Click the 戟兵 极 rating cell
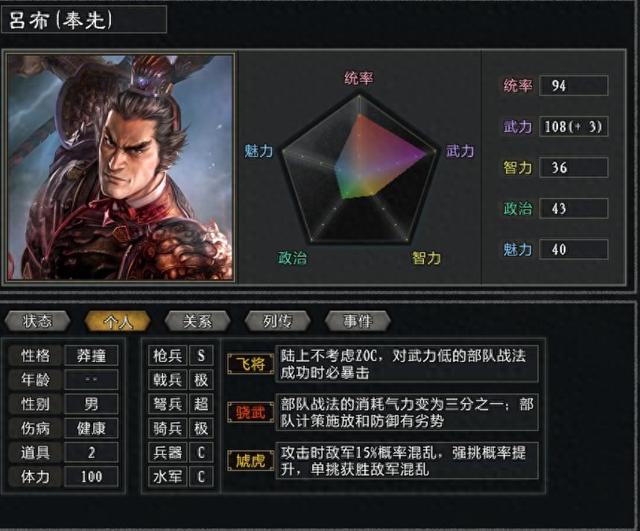Image resolution: width=640 pixels, height=531 pixels. click(201, 380)
